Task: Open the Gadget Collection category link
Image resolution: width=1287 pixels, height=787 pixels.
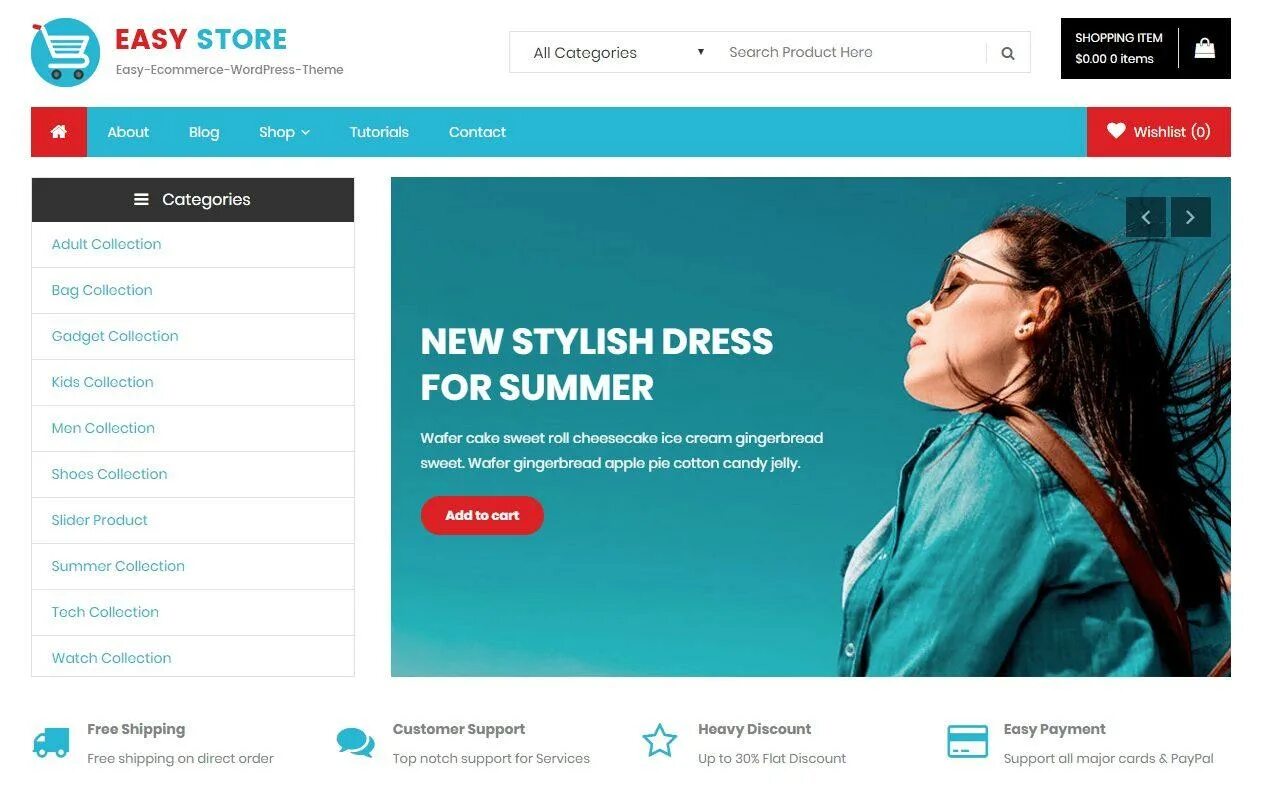Action: pos(115,336)
